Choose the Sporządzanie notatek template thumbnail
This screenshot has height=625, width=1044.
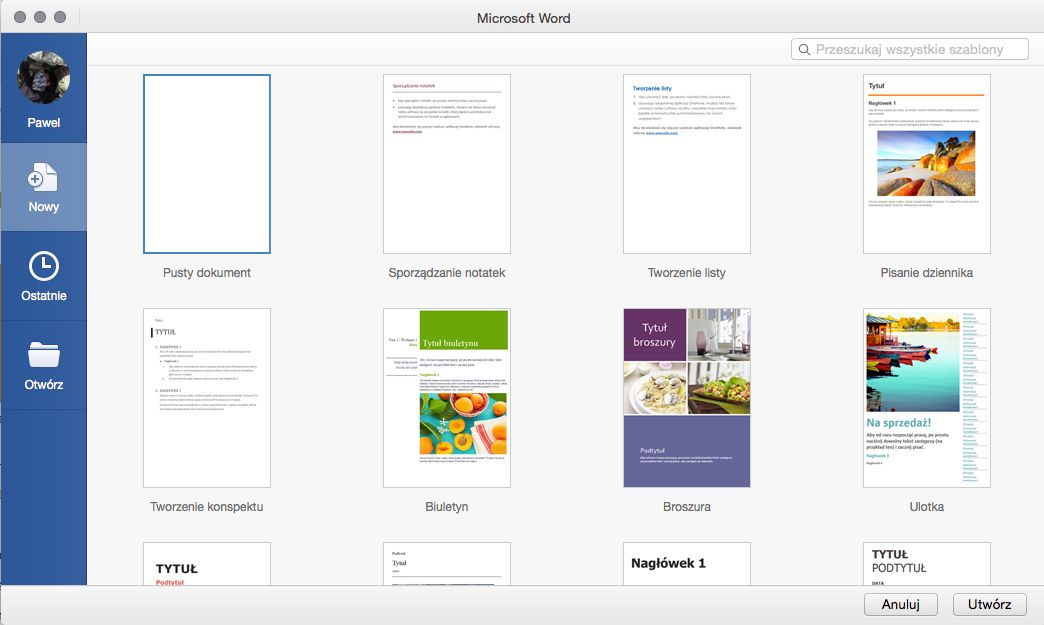(x=447, y=164)
